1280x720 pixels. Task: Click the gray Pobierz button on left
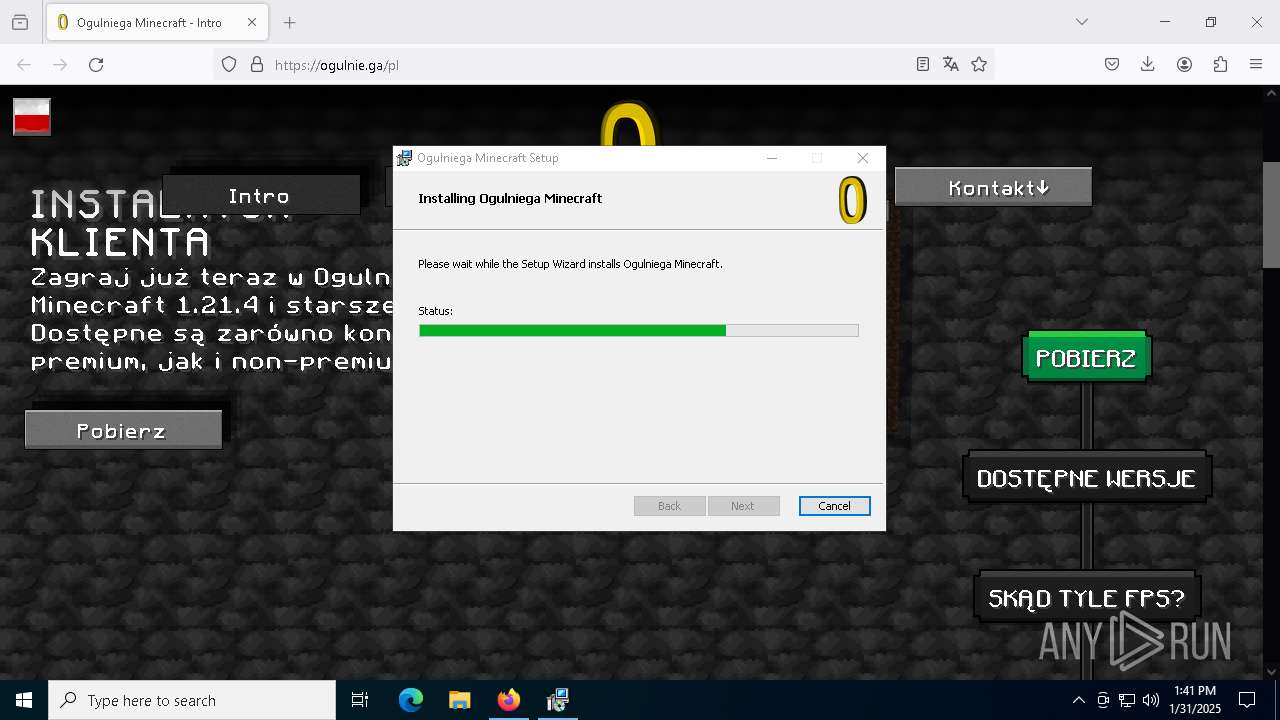pos(123,430)
